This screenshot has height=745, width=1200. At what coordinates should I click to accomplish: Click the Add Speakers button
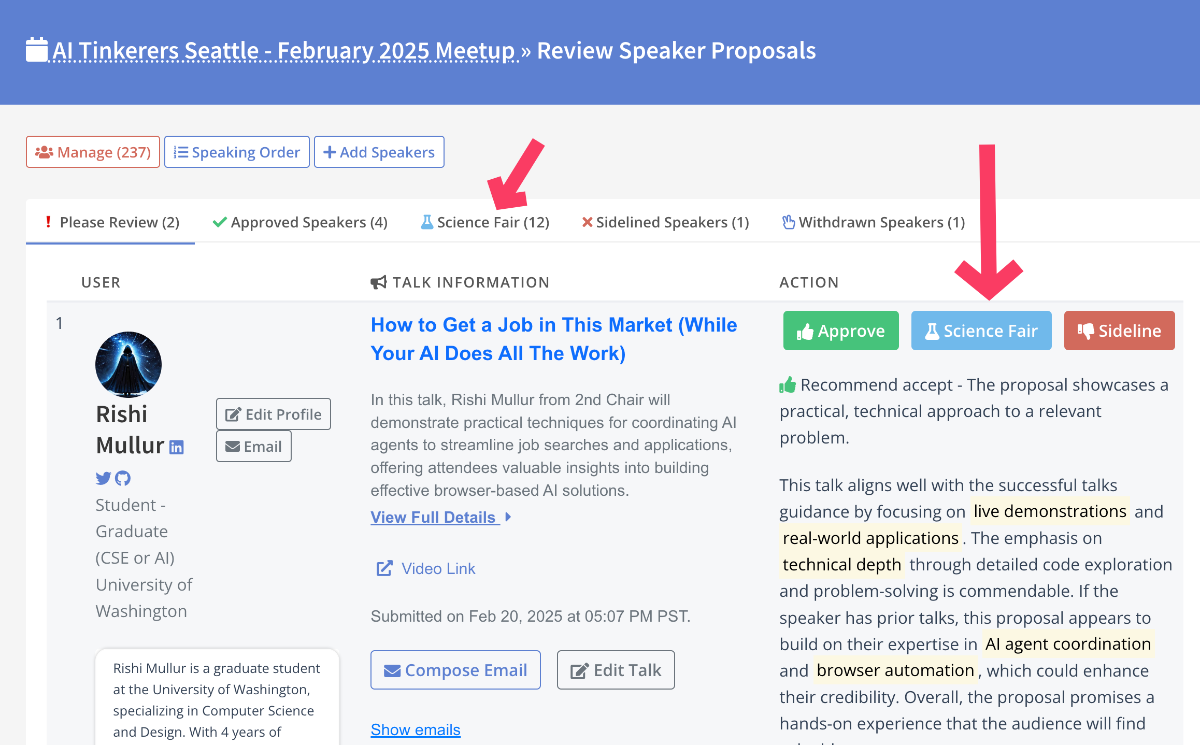(x=379, y=152)
